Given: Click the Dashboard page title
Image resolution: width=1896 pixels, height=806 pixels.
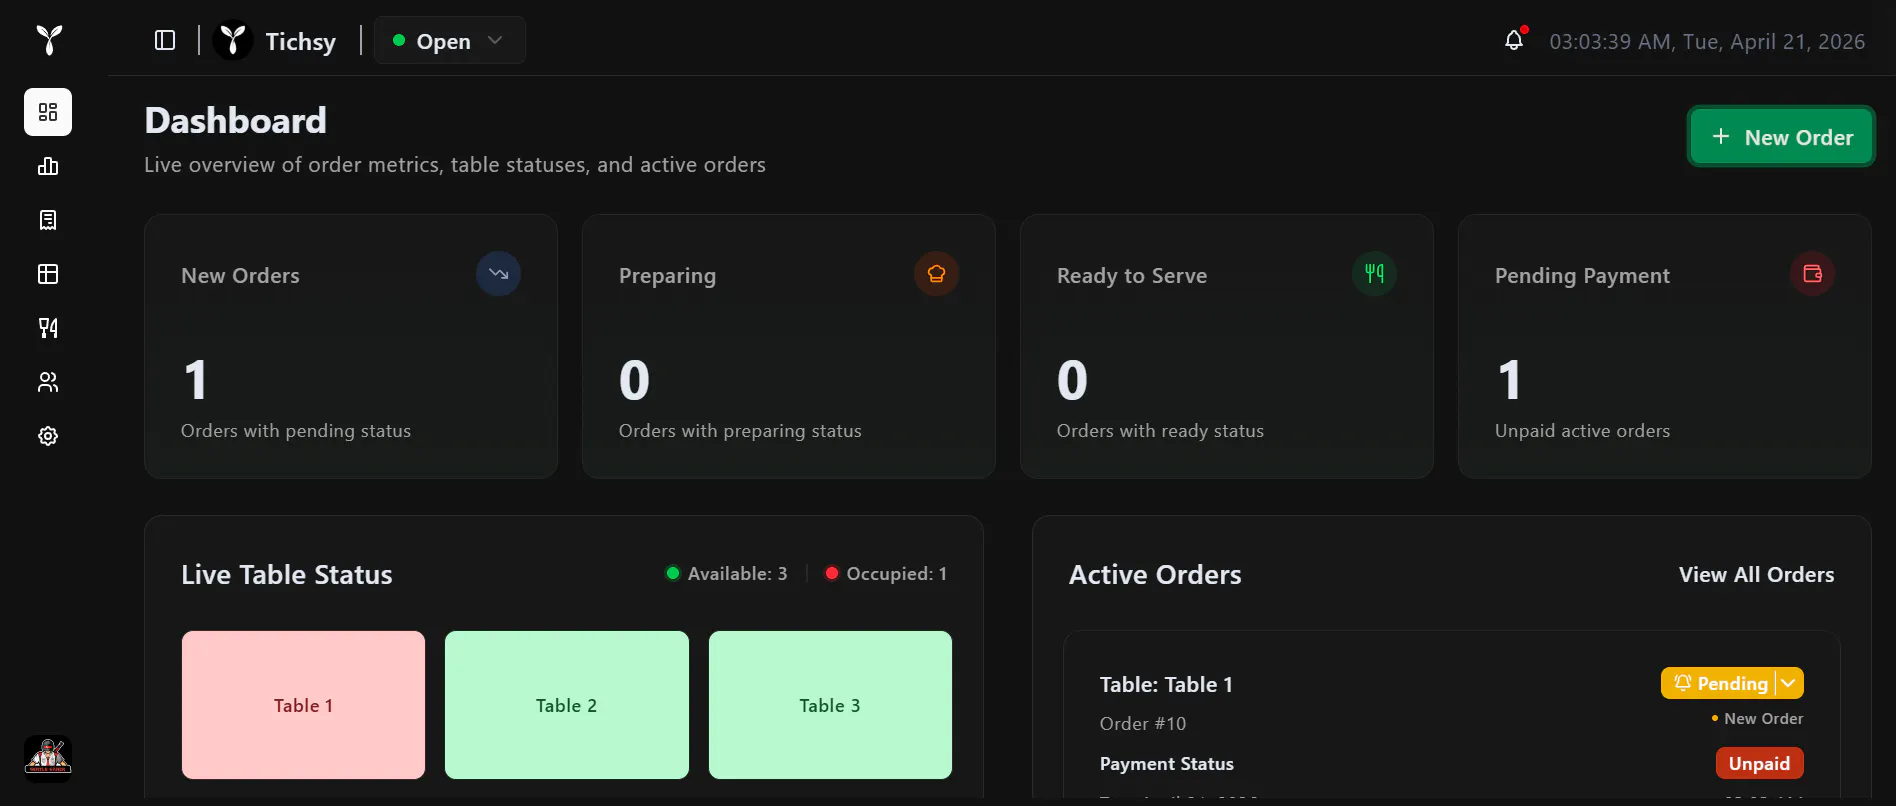Looking at the screenshot, I should point(236,121).
